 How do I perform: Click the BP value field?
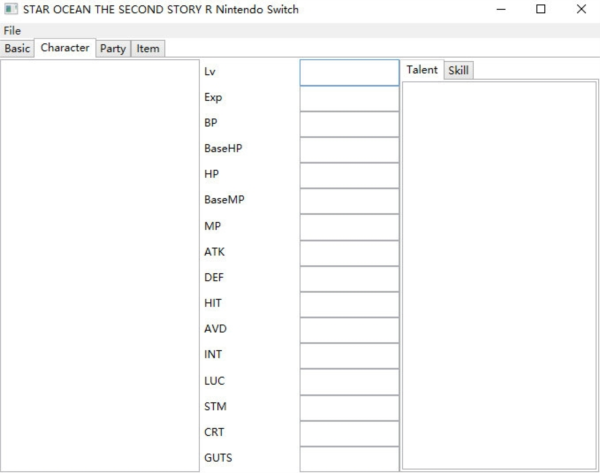click(x=349, y=124)
